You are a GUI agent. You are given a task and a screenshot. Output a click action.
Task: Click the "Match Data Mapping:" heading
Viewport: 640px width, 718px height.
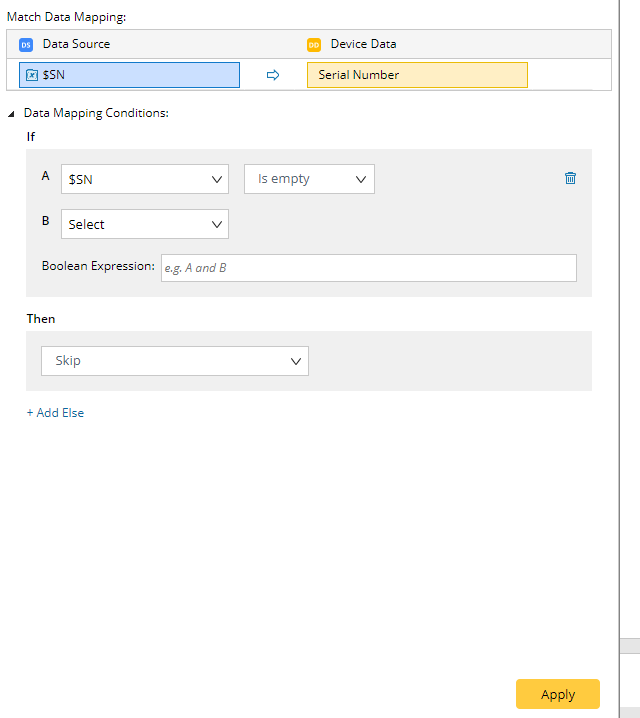(67, 17)
